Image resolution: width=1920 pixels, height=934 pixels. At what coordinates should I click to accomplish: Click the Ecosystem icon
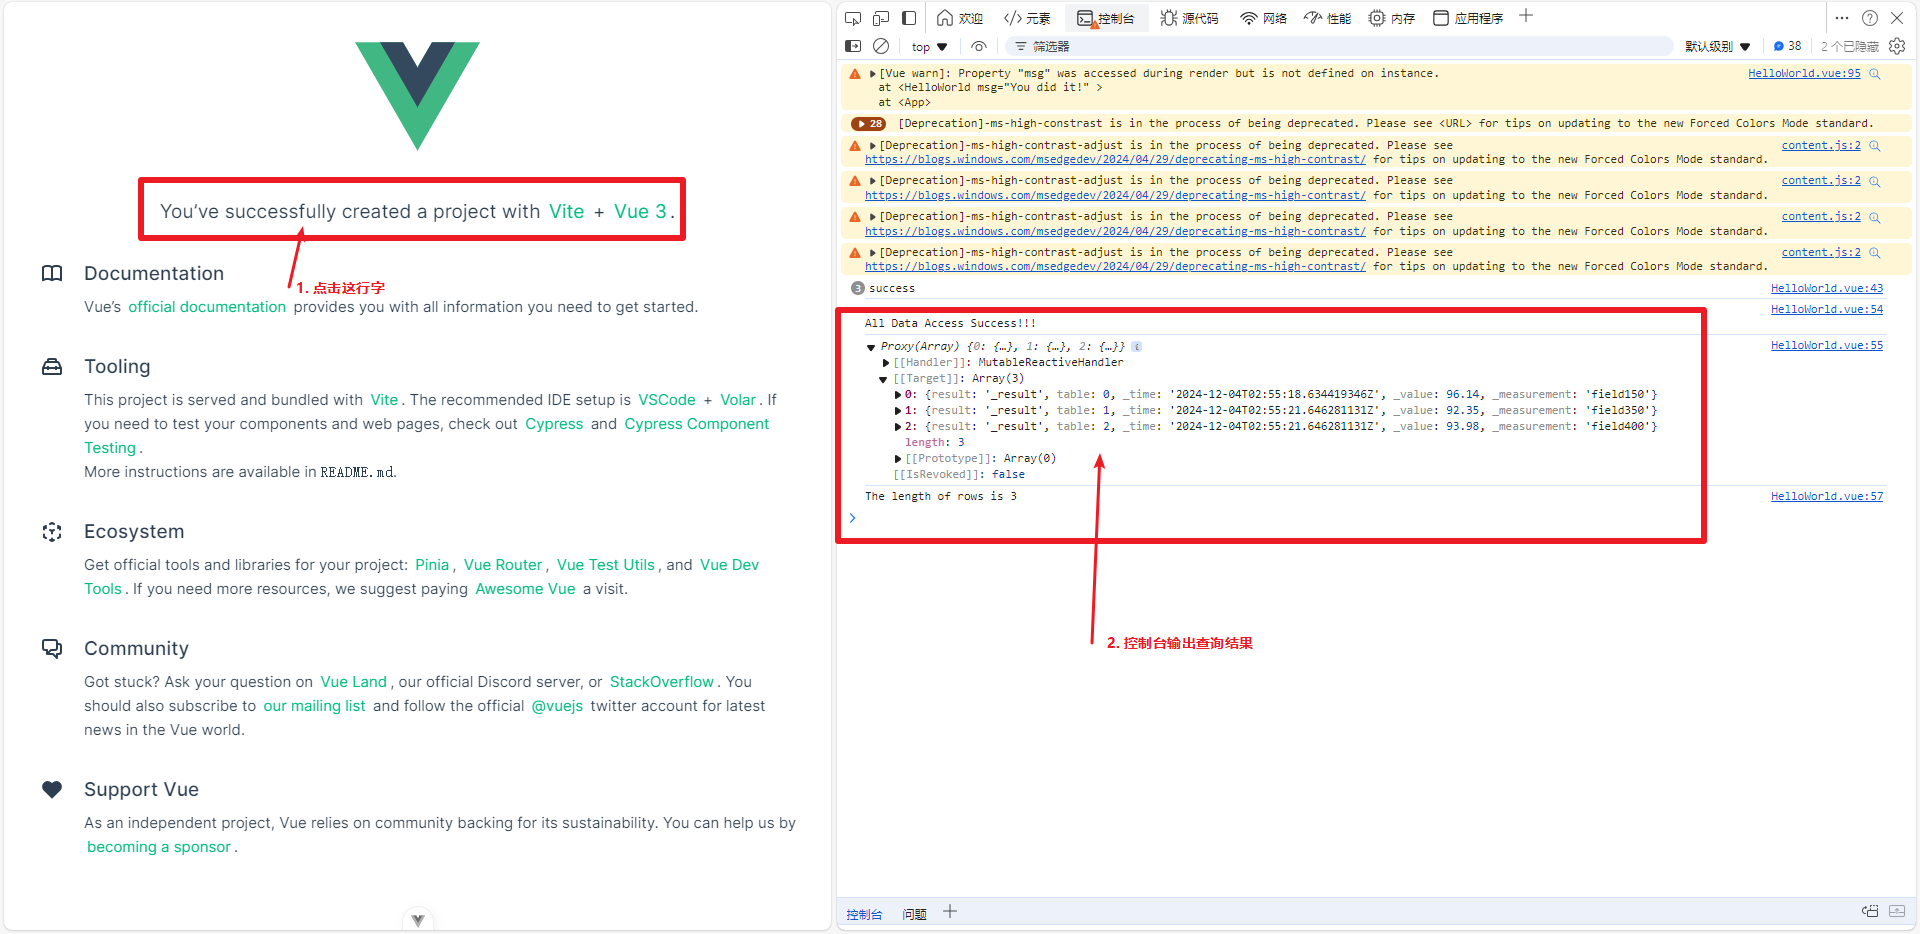point(52,532)
